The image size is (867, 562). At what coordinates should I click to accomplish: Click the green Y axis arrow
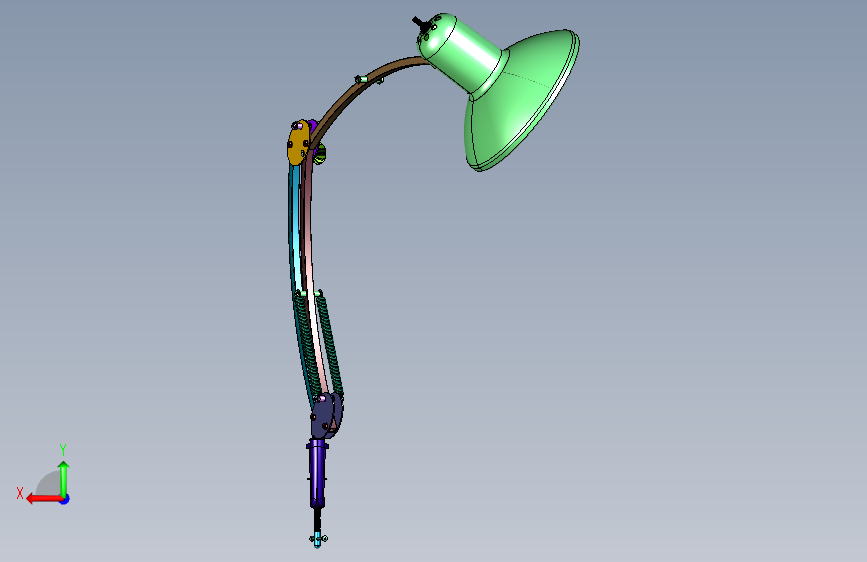click(64, 478)
